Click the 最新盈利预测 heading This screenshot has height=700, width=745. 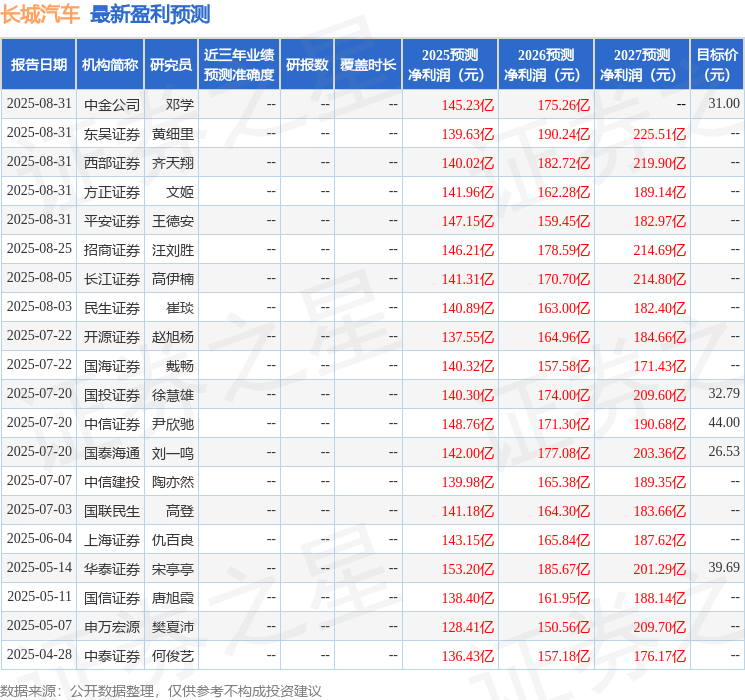pyautogui.click(x=150, y=14)
